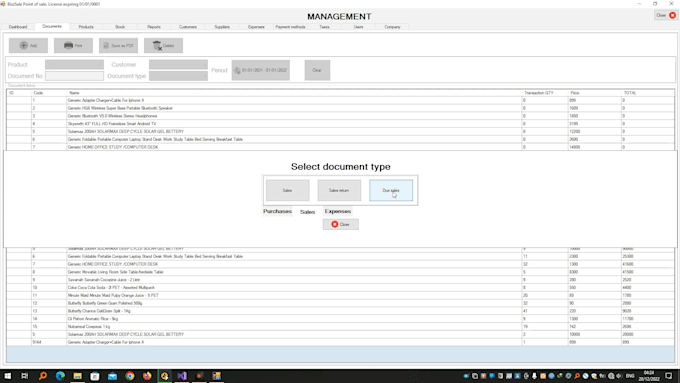Click the volume speaker tray icon
680x383 pixels.
pyautogui.click(x=619, y=376)
